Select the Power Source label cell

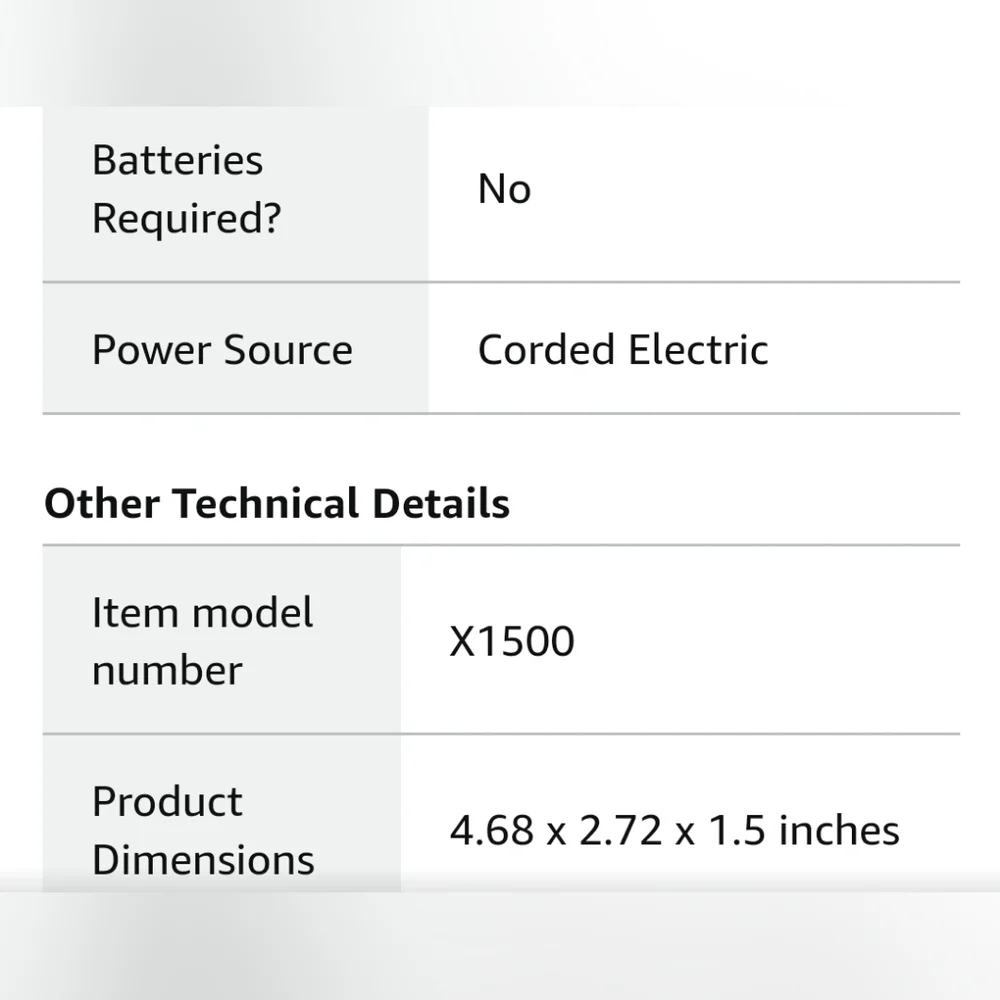click(x=235, y=348)
